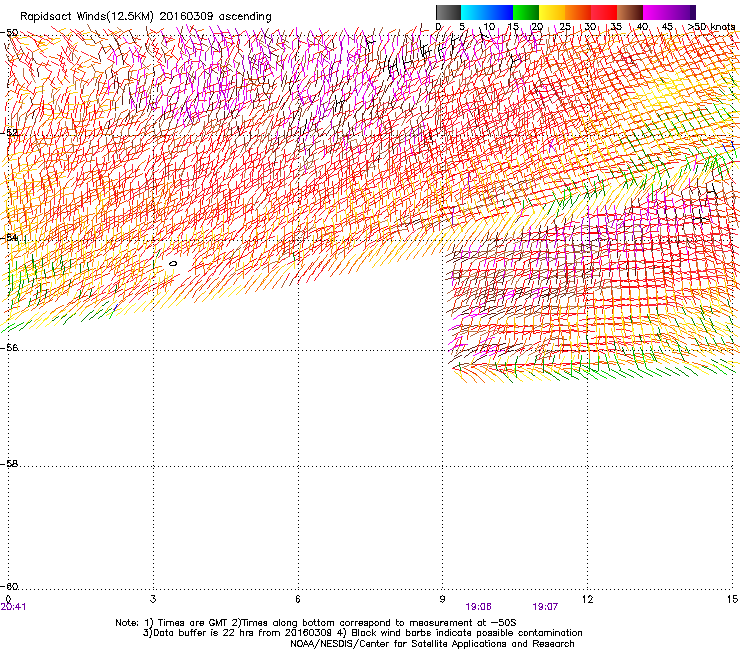Click the title 'Rapidscat Winds(12.5KM) 20160309 ascending'
Viewport: 740px width, 650px height.
(145, 17)
